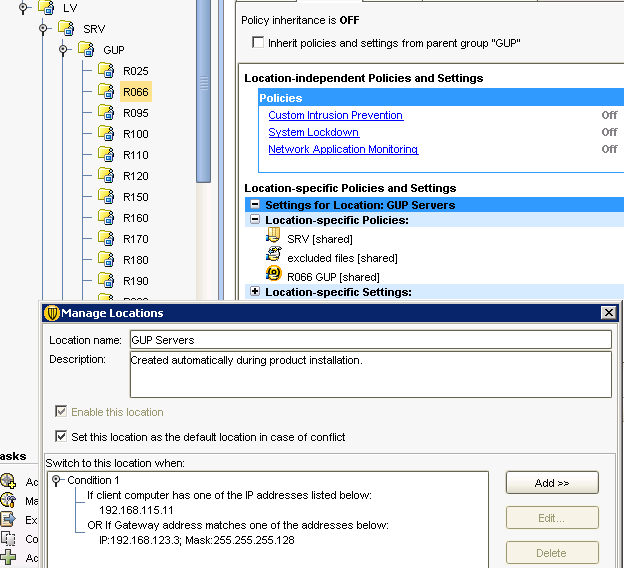The height and width of the screenshot is (569, 624).
Task: Click the SRV shared policy shield icon
Action: pos(273,235)
